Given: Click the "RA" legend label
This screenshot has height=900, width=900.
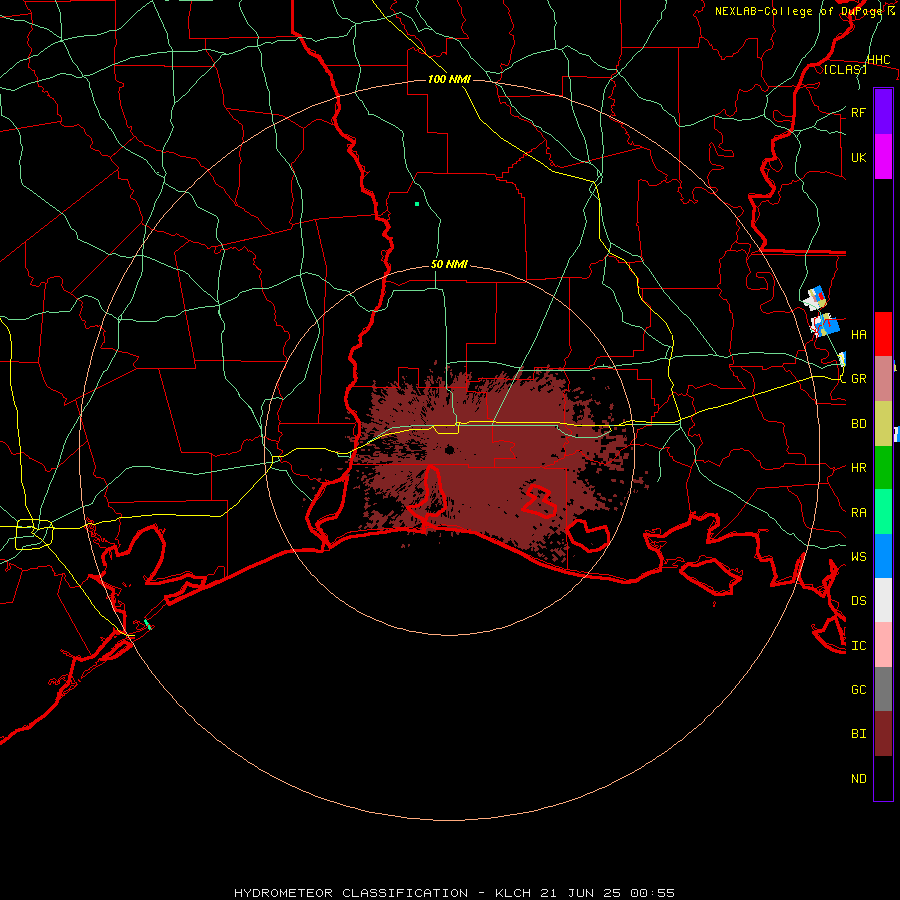Looking at the screenshot, I should (858, 513).
